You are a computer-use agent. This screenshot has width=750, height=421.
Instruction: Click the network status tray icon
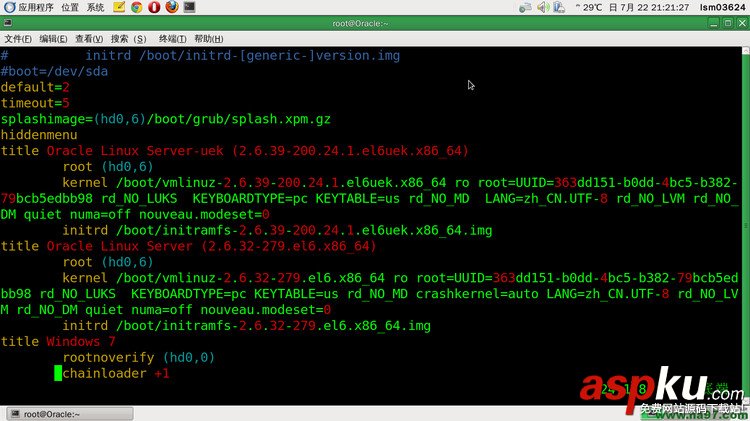click(525, 7)
